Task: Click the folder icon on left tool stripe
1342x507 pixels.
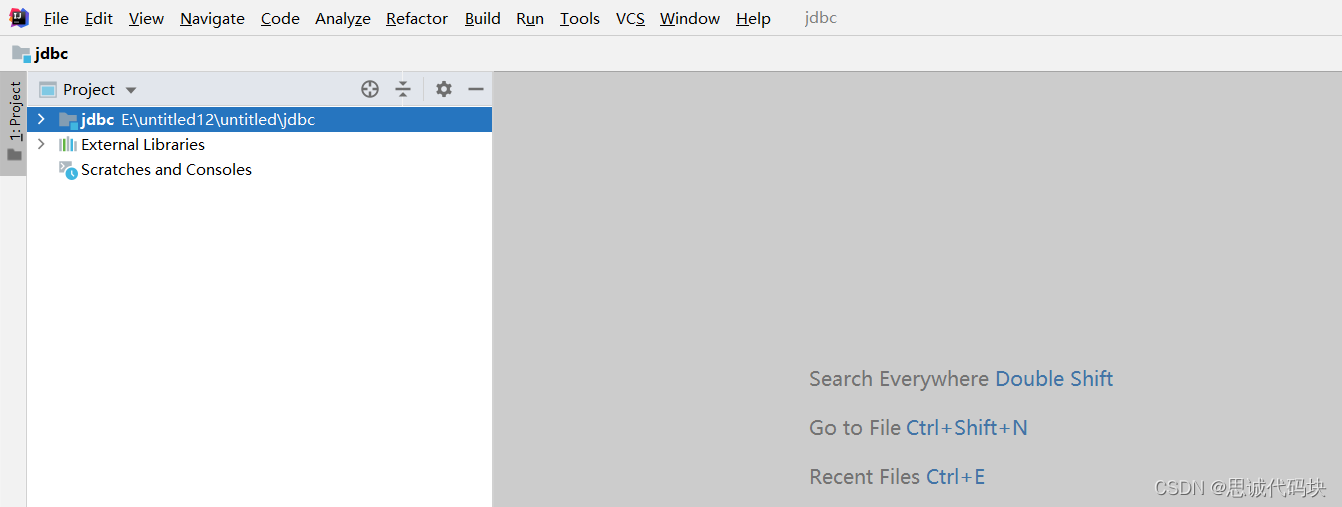Action: pos(14,155)
